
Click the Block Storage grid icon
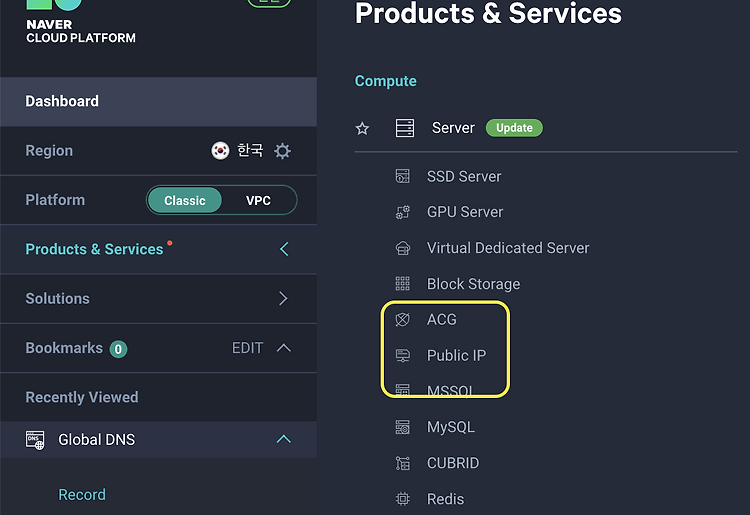pyautogui.click(x=402, y=284)
